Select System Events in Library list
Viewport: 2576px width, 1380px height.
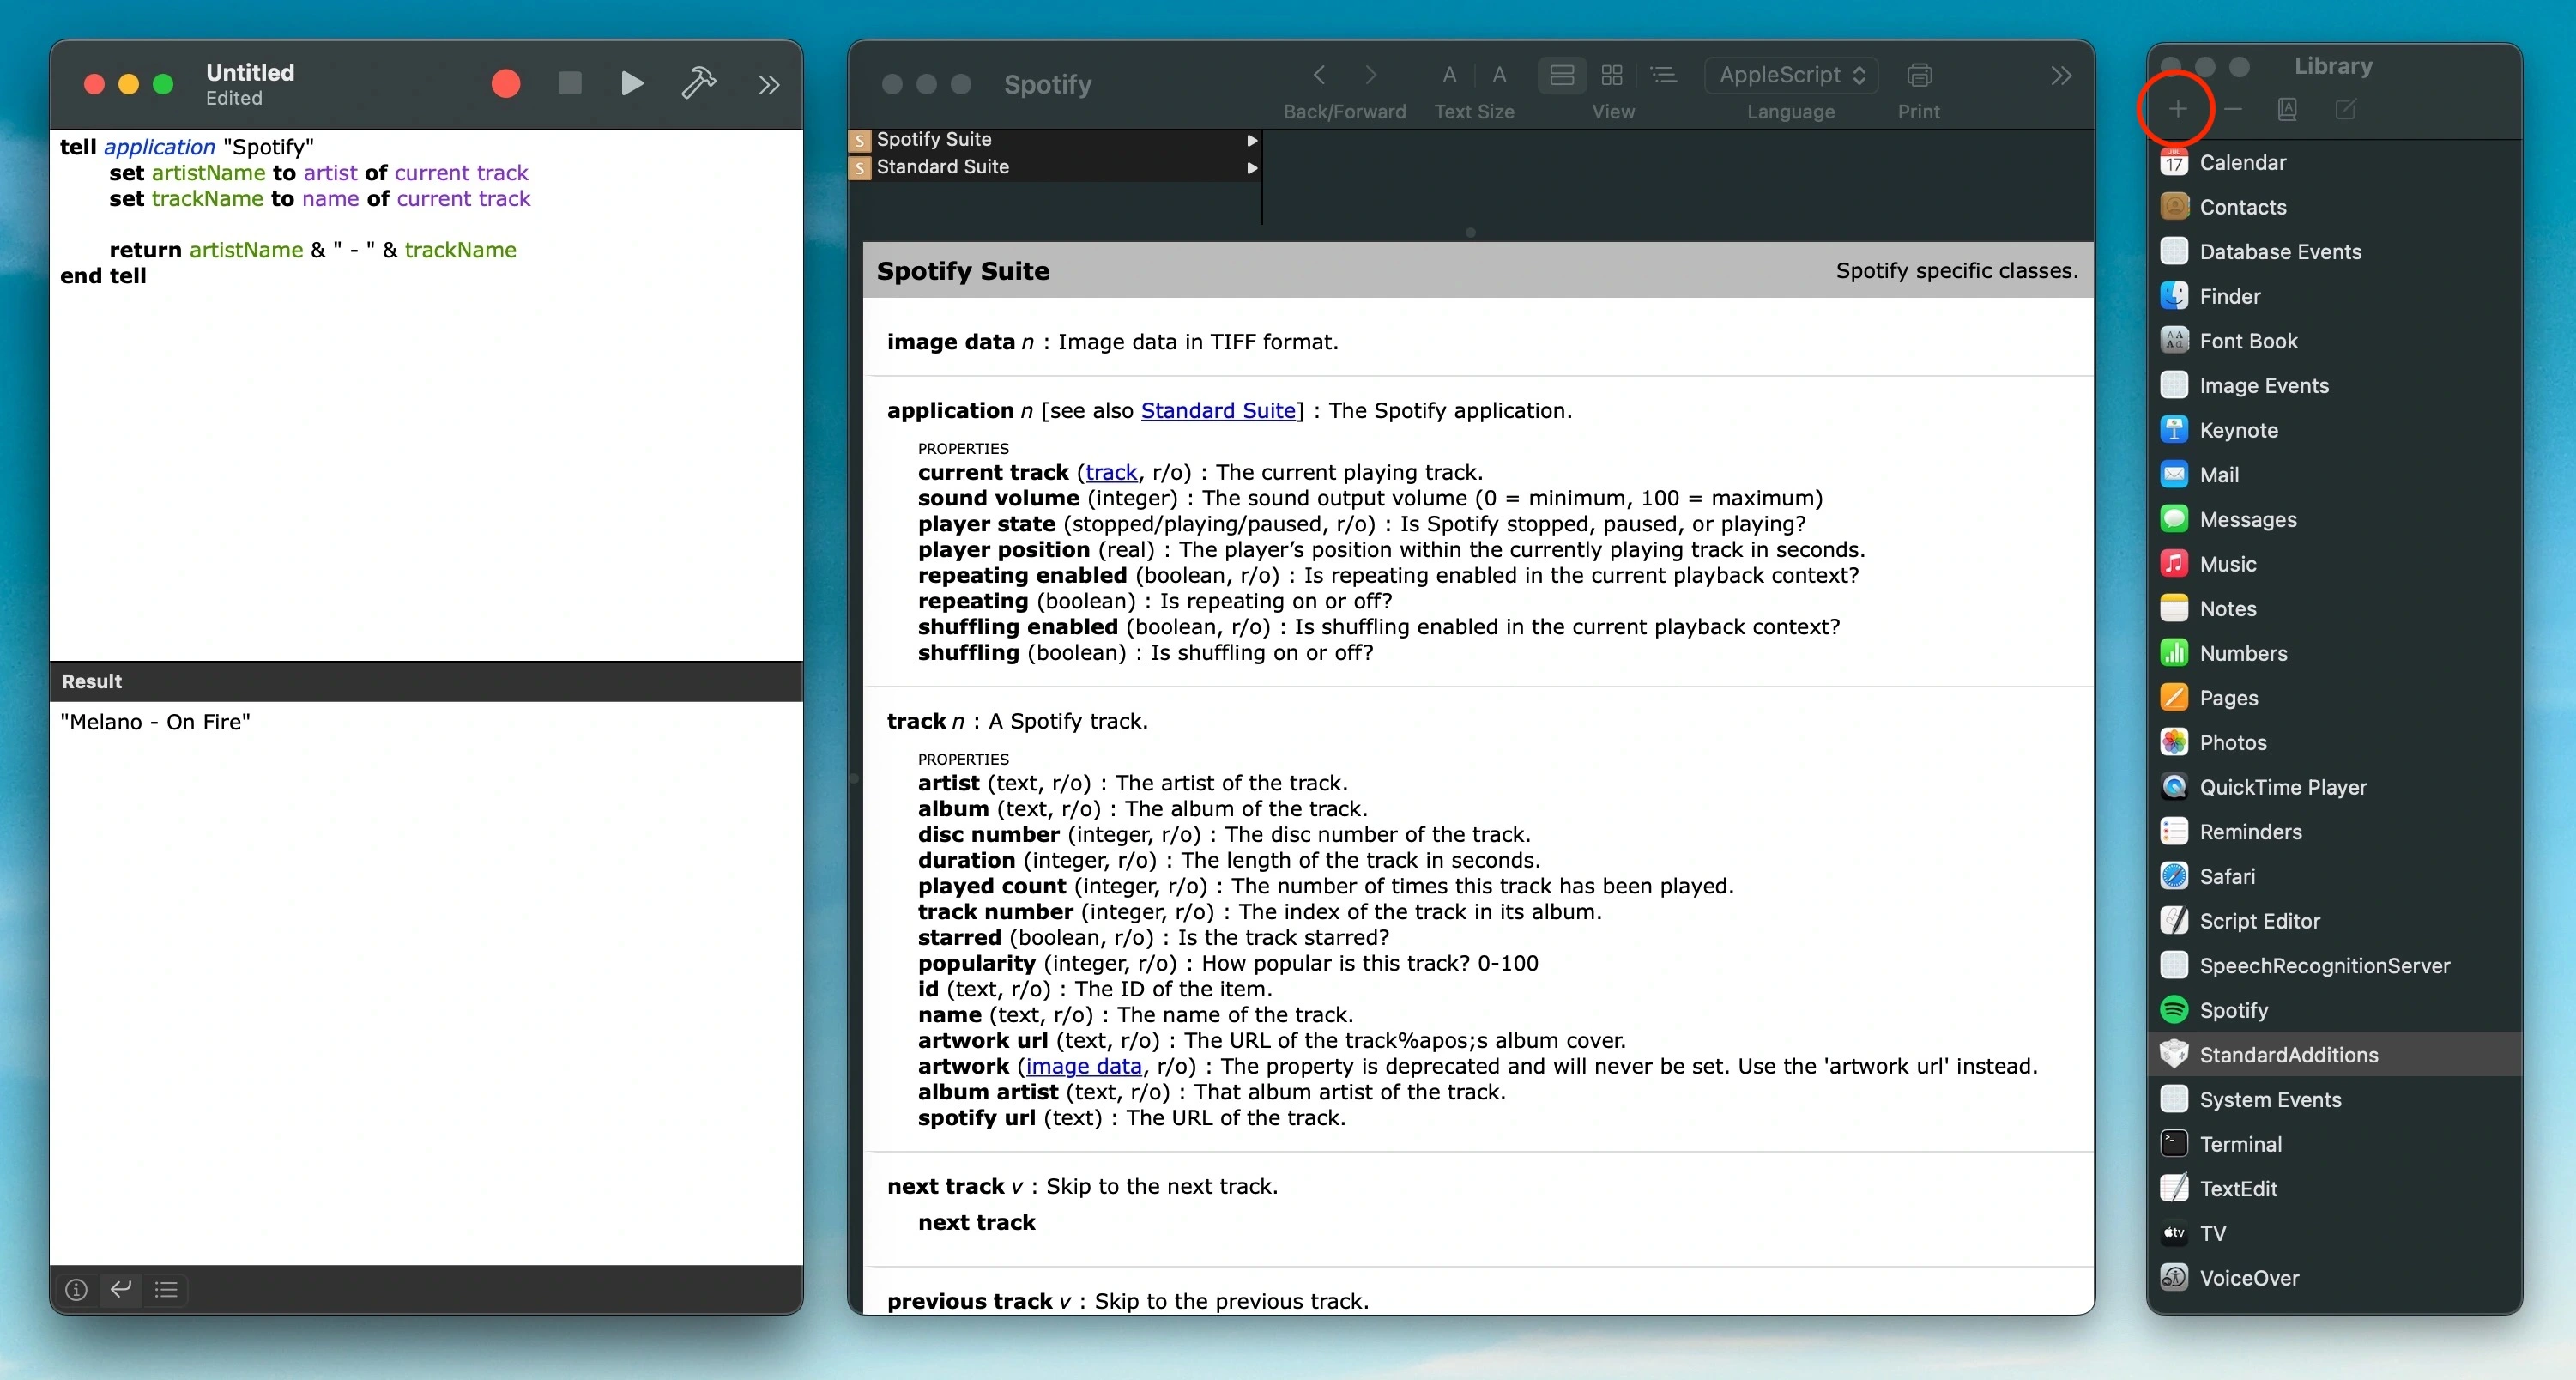pos(2334,1100)
